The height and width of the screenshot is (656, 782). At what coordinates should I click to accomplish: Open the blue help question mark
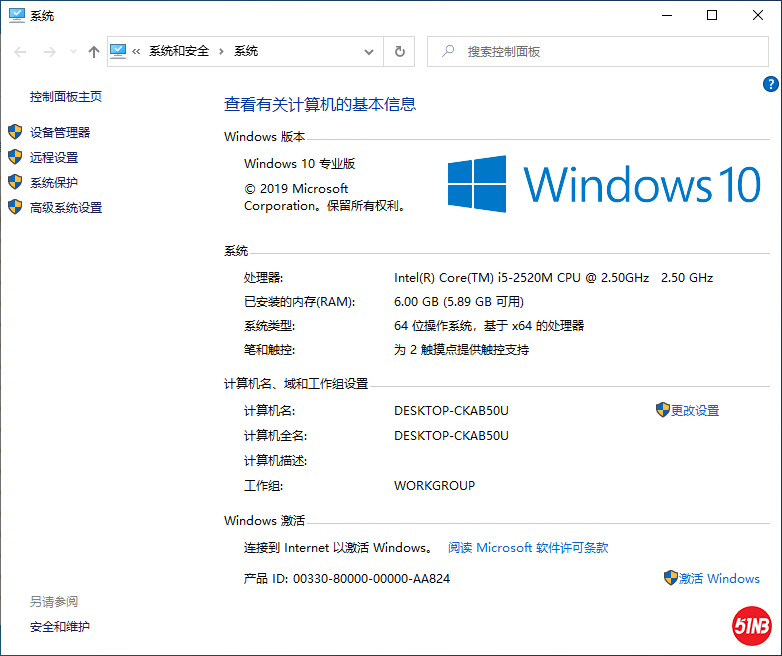coord(771,84)
